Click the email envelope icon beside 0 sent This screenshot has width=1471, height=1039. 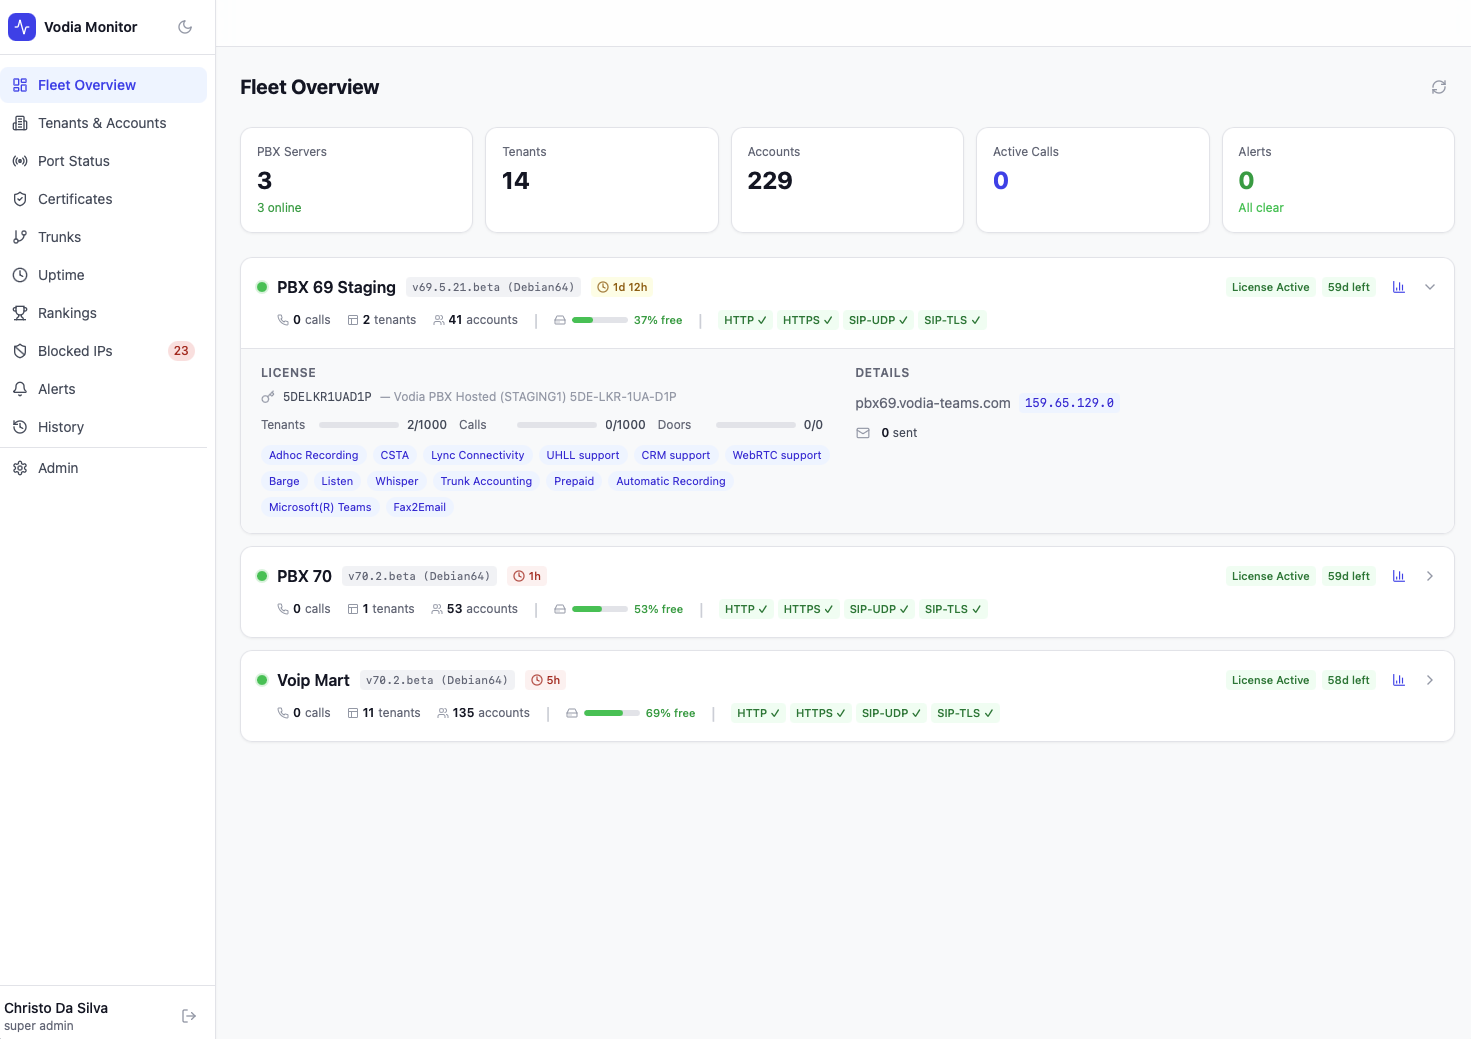point(863,433)
